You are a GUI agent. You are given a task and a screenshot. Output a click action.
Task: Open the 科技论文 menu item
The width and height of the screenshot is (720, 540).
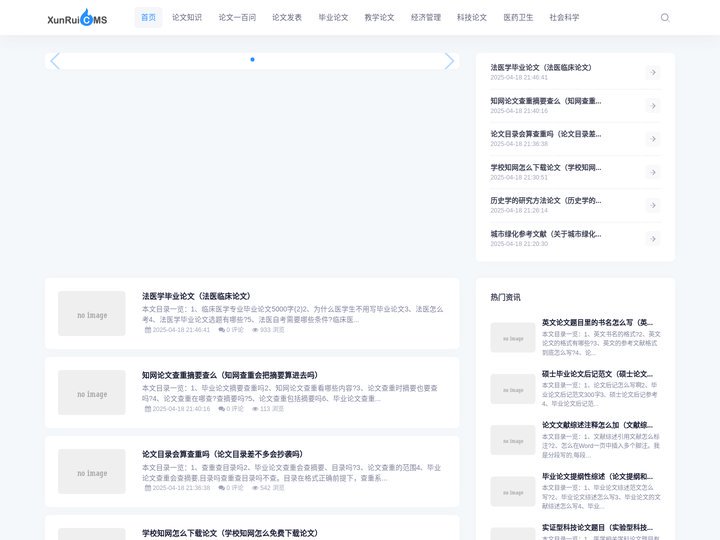coord(472,17)
